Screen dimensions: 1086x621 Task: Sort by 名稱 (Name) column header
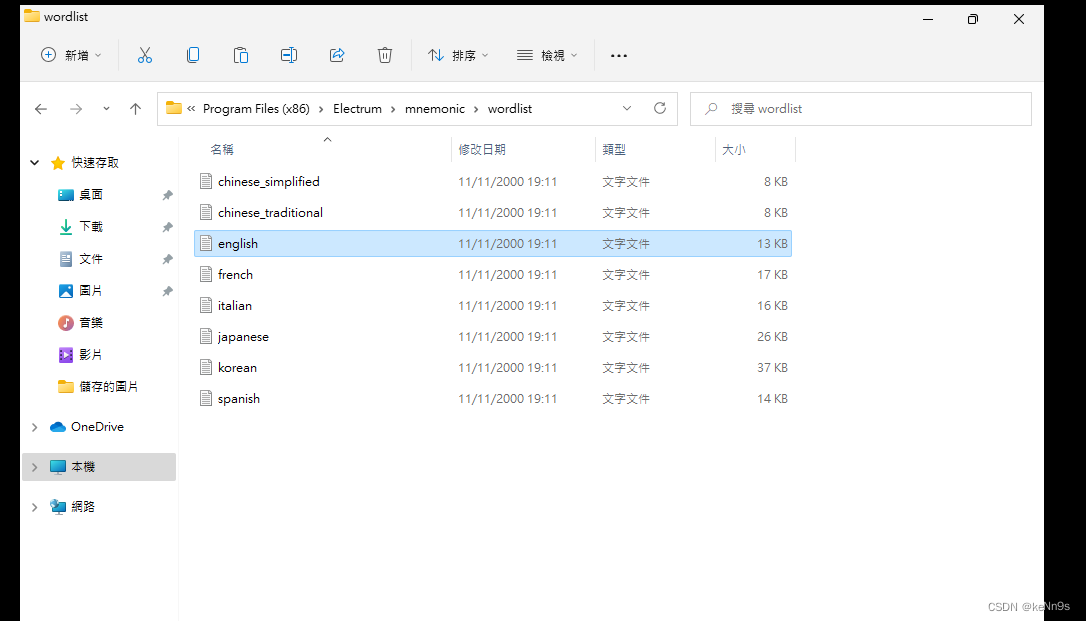coord(222,150)
